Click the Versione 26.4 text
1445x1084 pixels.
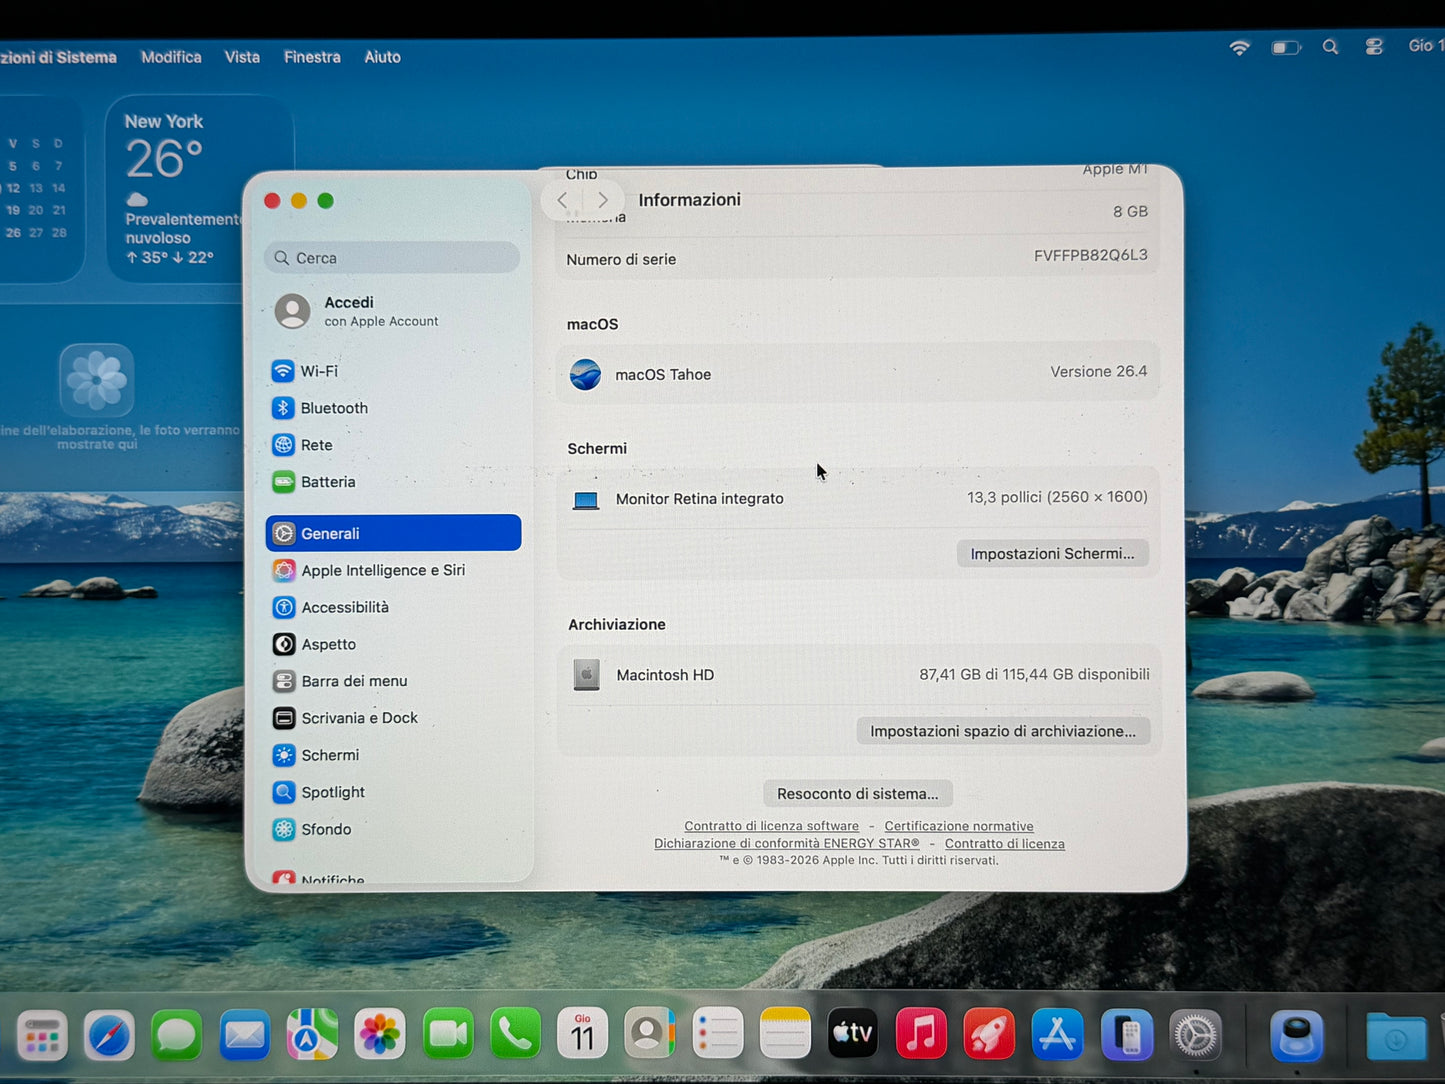1099,372
